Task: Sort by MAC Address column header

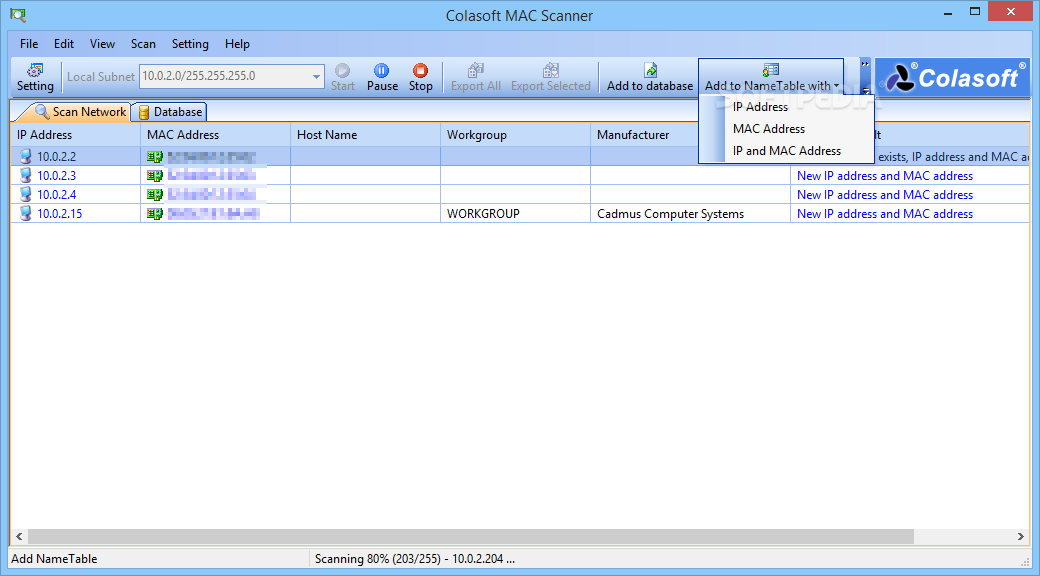Action: 216,135
